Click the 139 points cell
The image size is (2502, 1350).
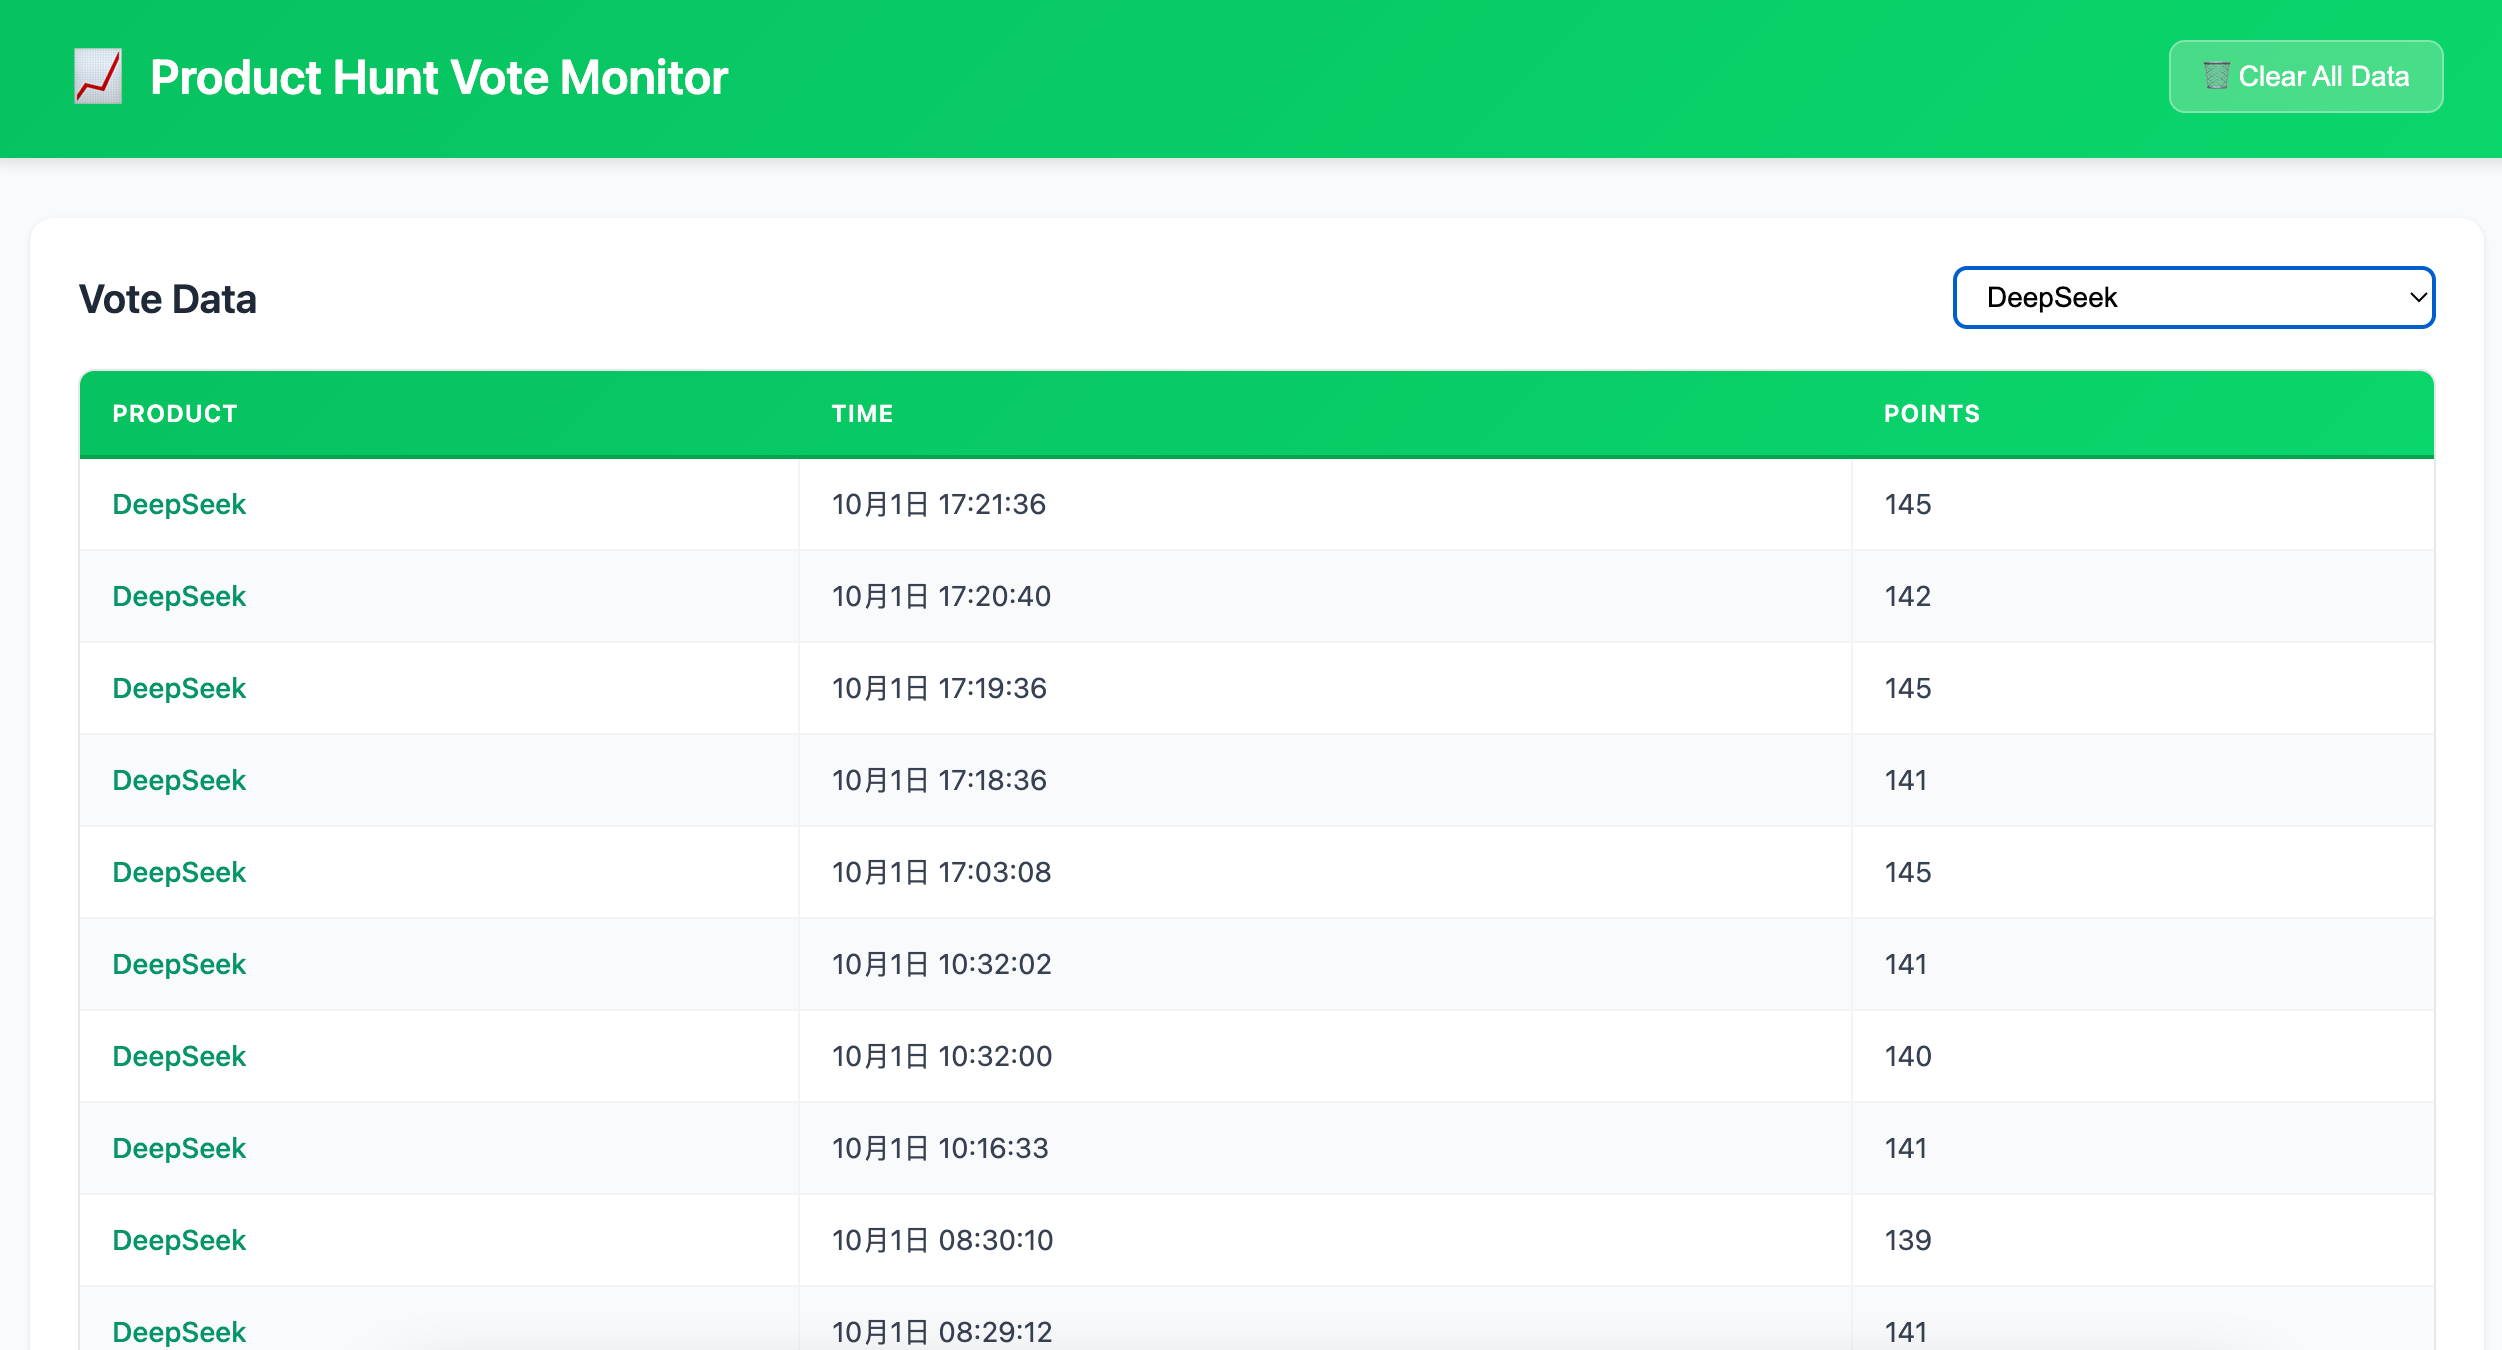tap(1907, 1240)
